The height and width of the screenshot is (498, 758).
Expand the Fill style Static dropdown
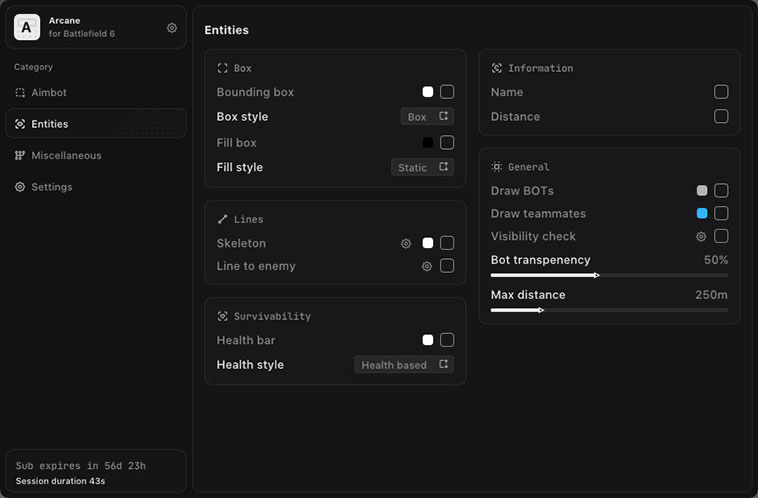[421, 167]
